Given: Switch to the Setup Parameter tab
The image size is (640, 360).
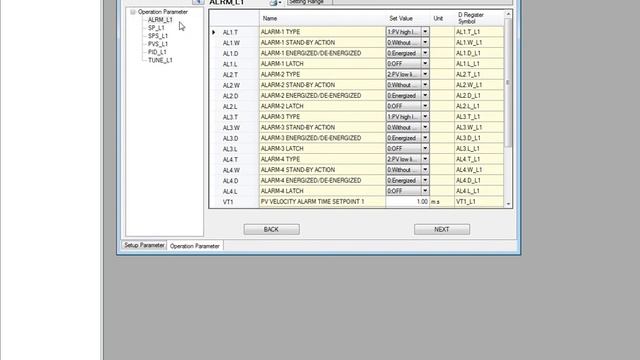Looking at the screenshot, I should point(144,245).
